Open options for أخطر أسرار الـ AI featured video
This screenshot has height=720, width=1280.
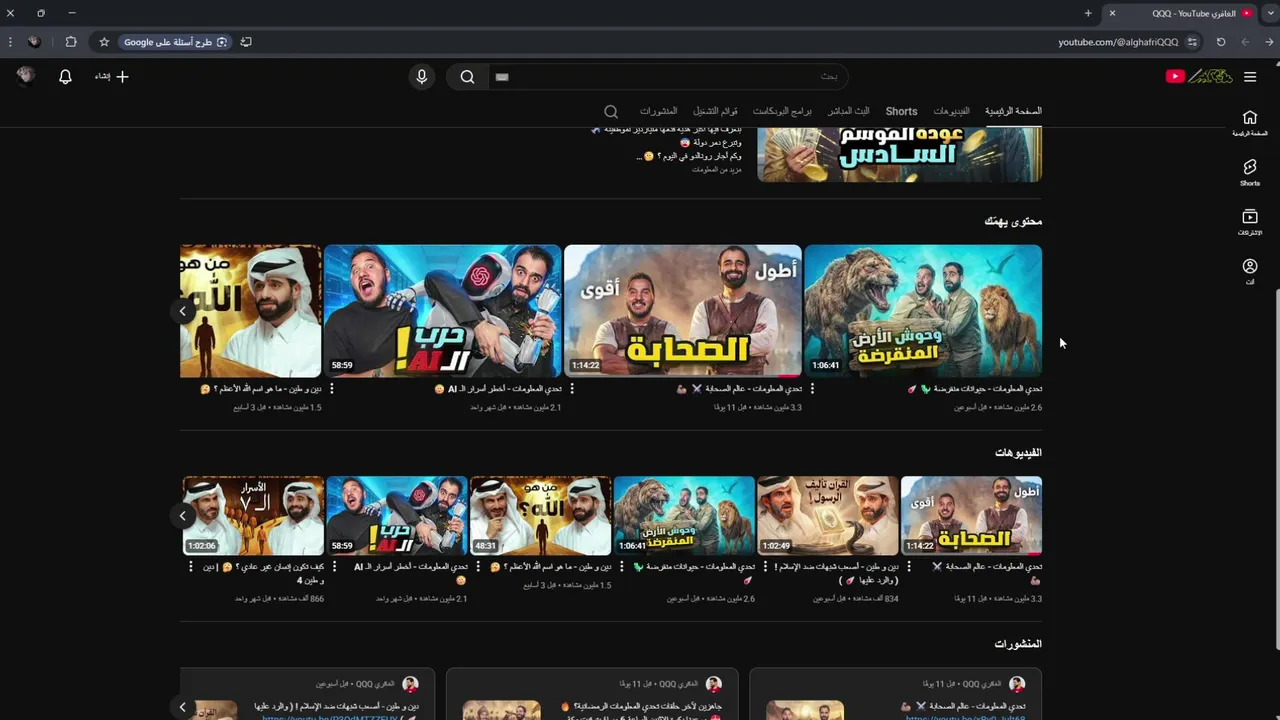332,389
